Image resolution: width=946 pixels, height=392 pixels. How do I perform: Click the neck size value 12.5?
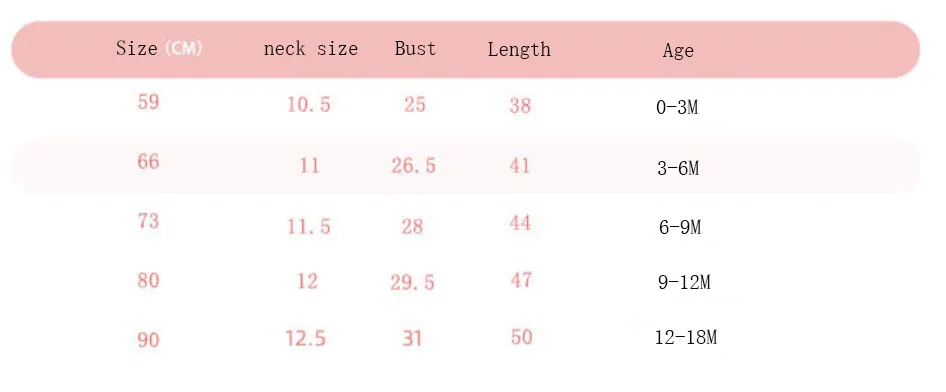[x=306, y=338]
